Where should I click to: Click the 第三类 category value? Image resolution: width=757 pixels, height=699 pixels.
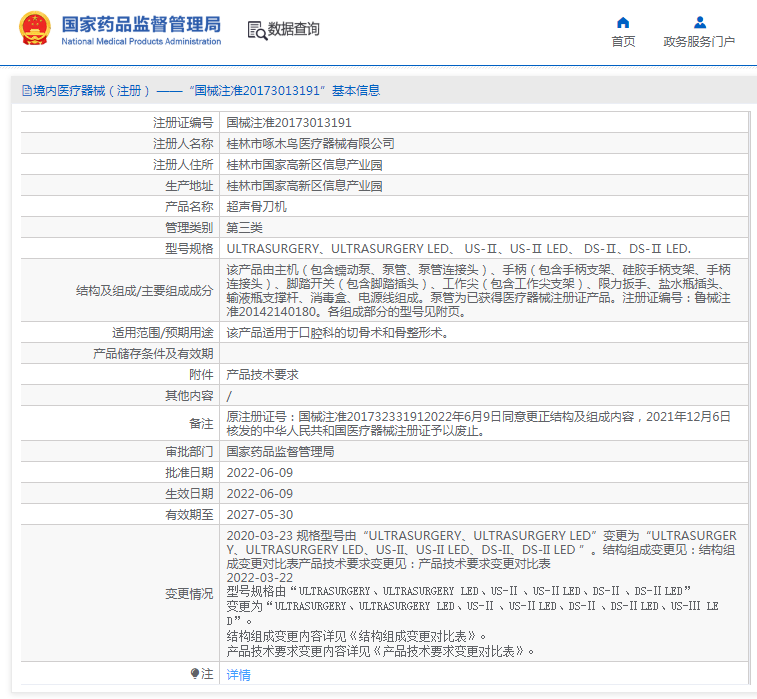coord(244,228)
